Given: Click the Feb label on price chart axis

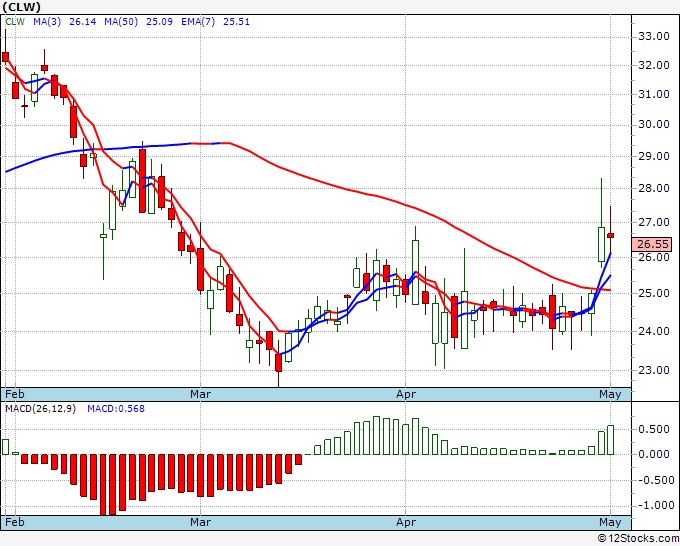Looking at the screenshot, I should [x=15, y=394].
